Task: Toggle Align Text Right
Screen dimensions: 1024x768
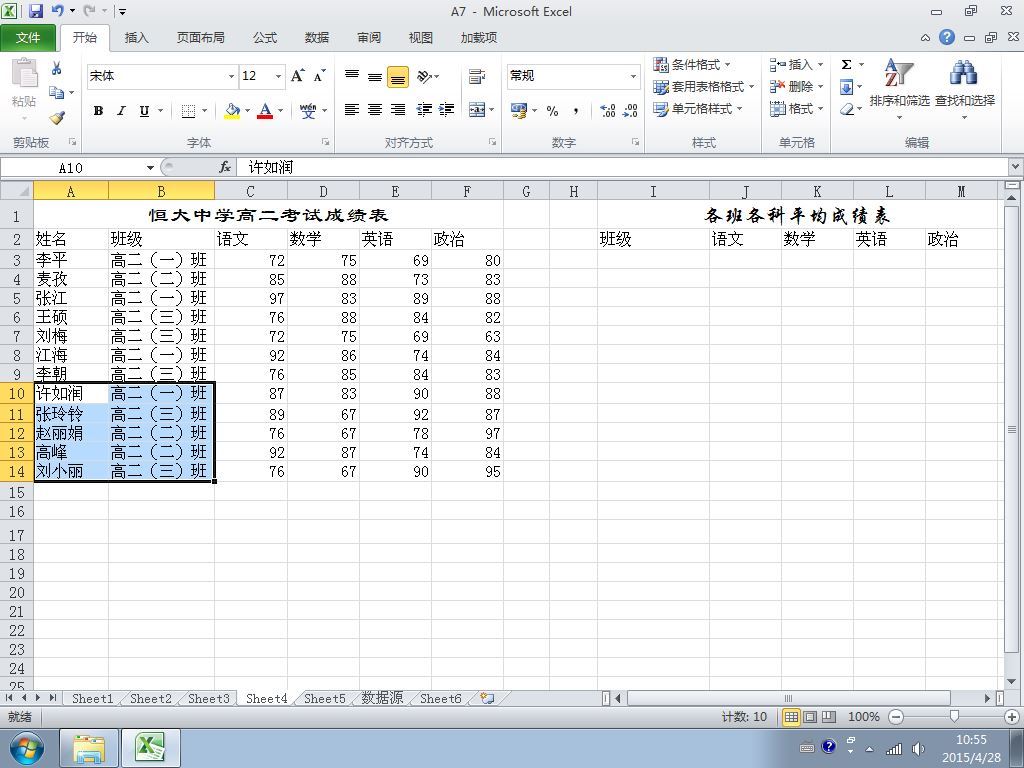Action: point(398,110)
